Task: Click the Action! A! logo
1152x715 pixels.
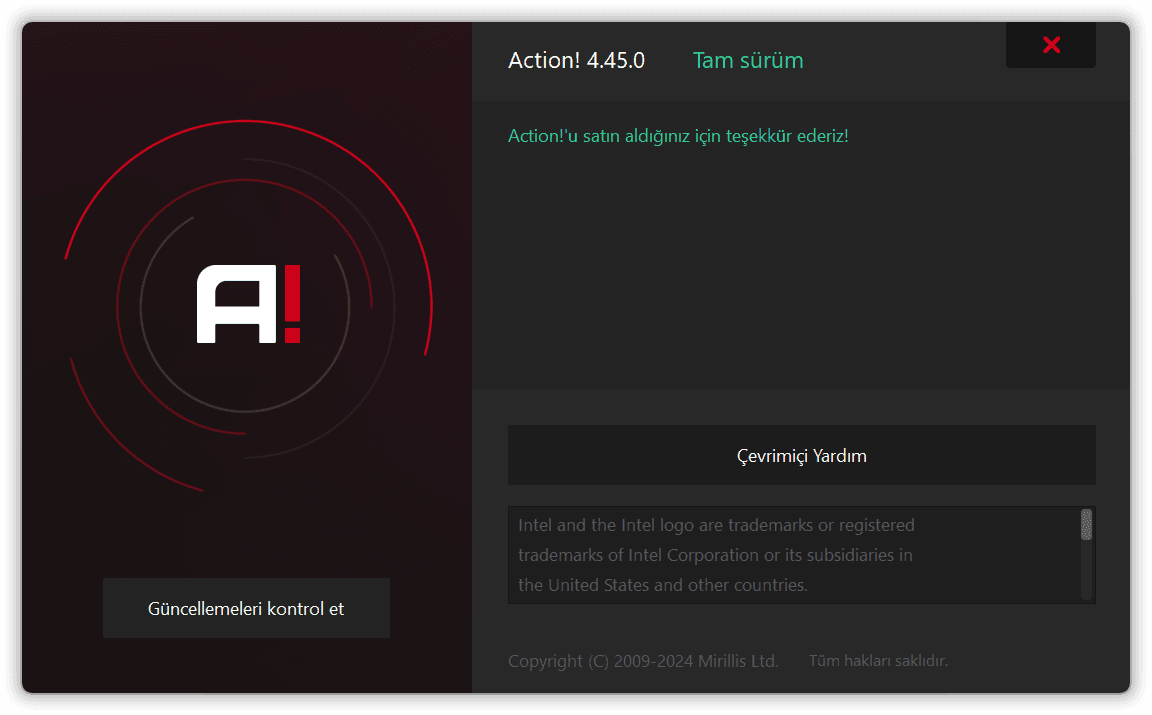Action: (248, 304)
